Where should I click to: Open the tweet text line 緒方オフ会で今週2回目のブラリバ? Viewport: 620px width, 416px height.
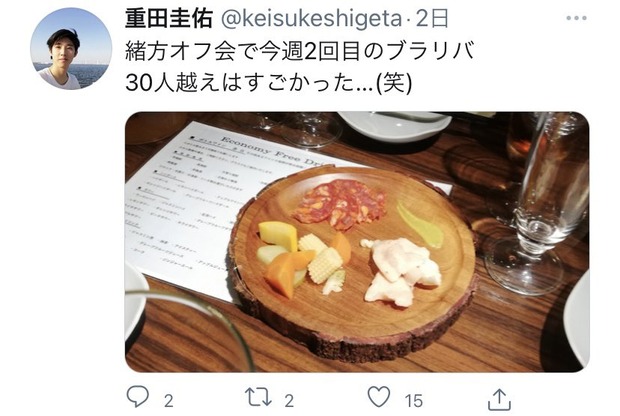(299, 51)
